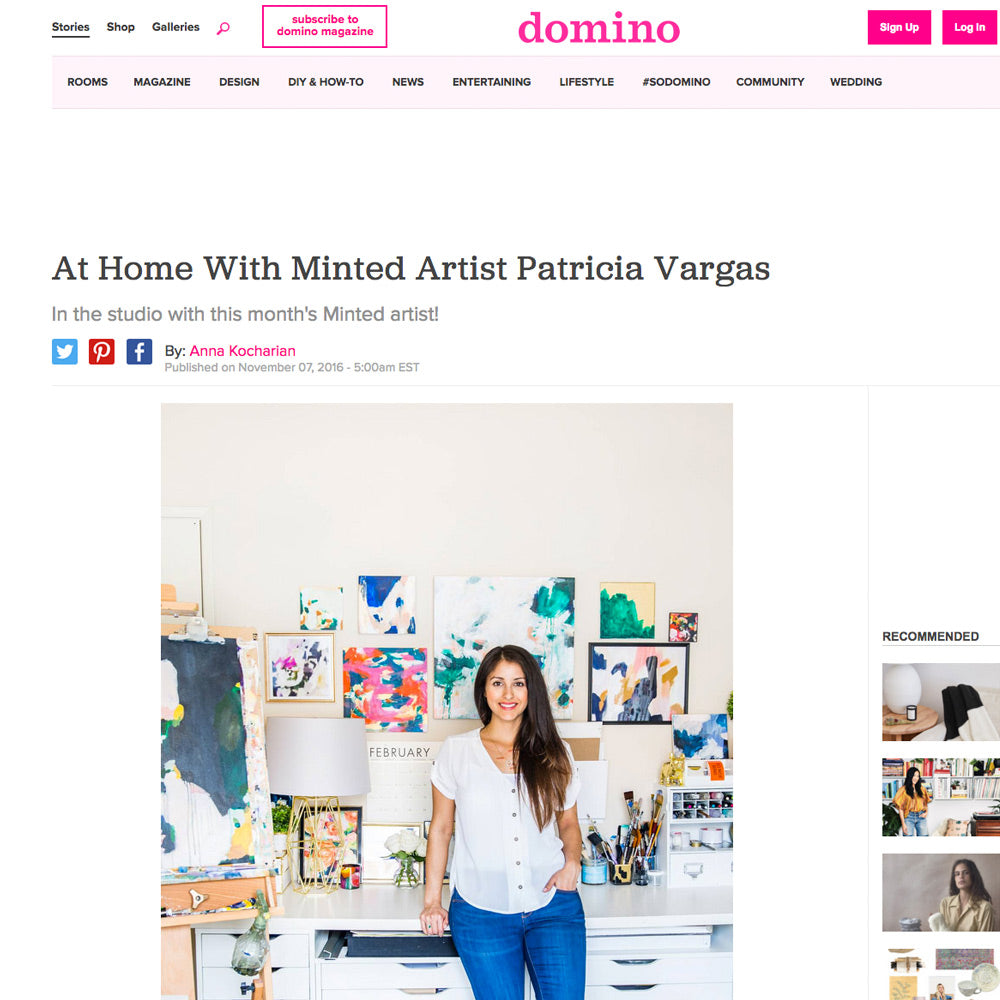This screenshot has height=1000, width=1000.
Task: Open recommended thumbnail with bookshelf woman
Action: [x=941, y=797]
